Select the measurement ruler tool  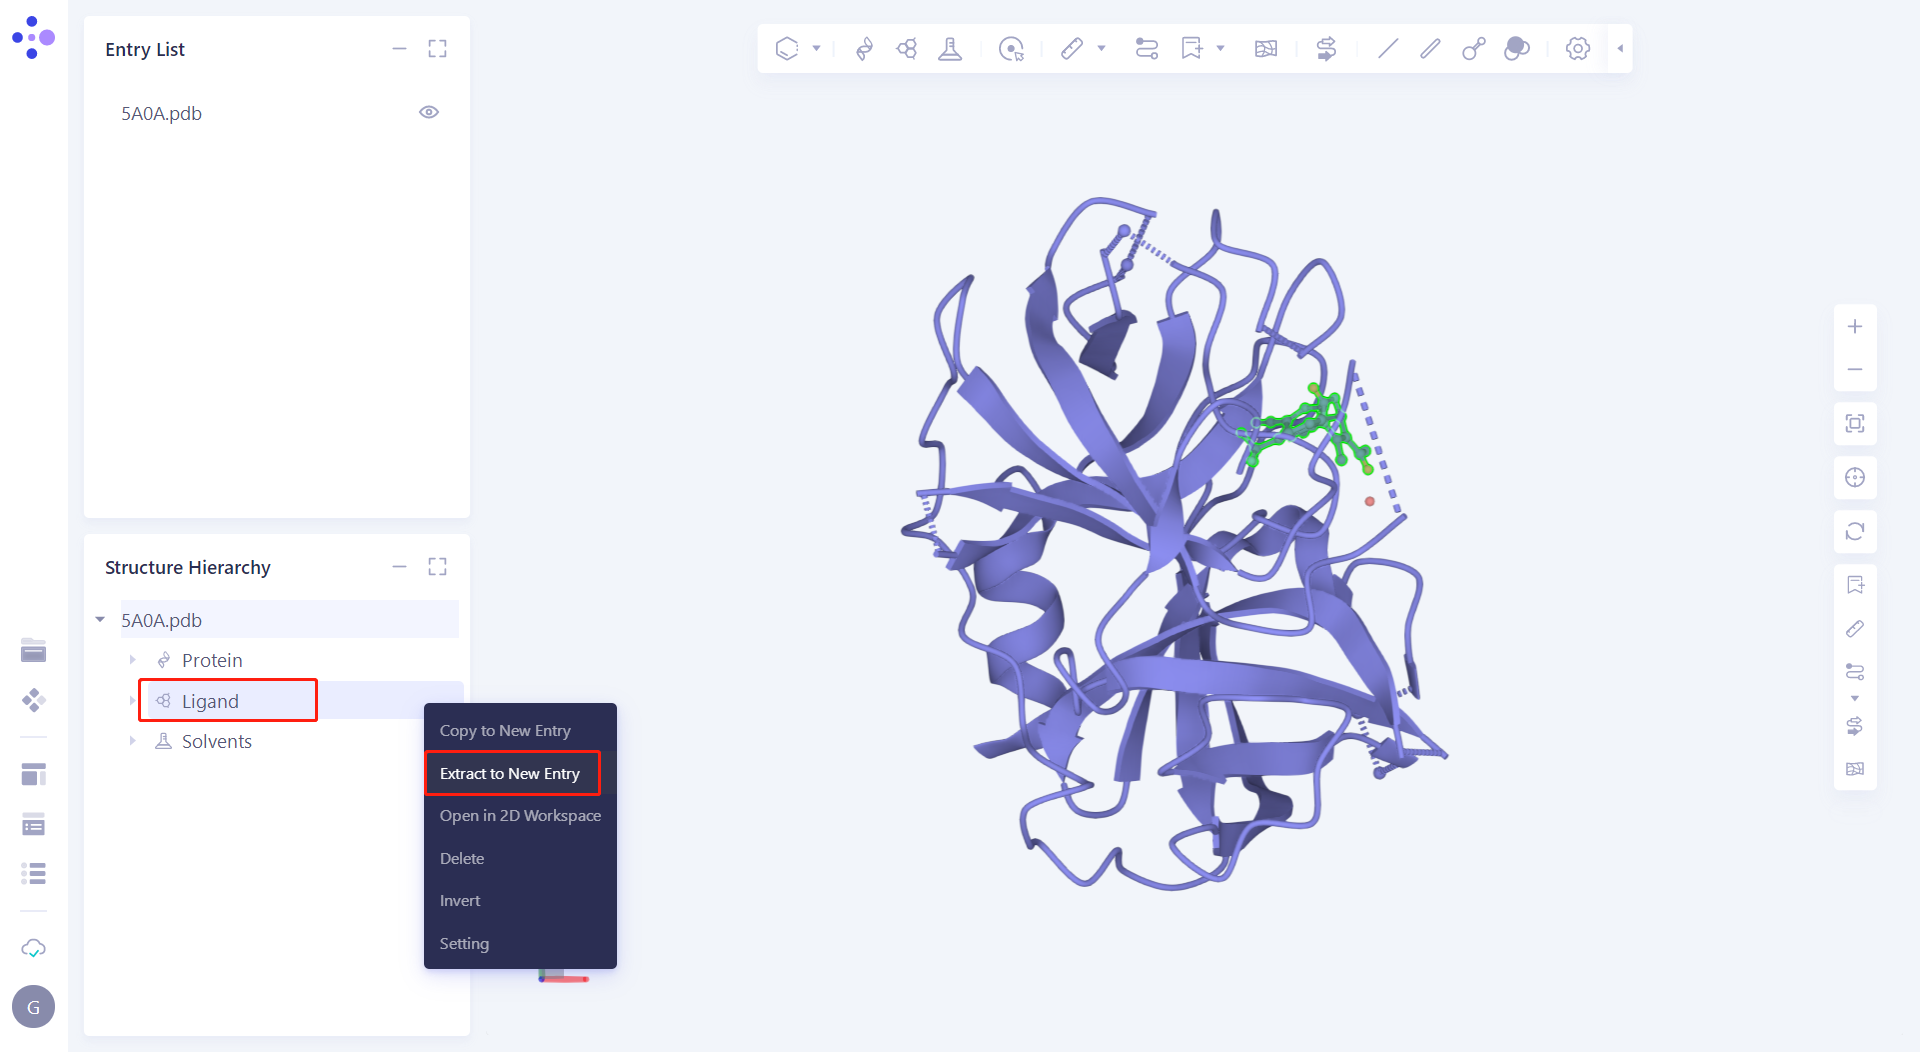1073,48
